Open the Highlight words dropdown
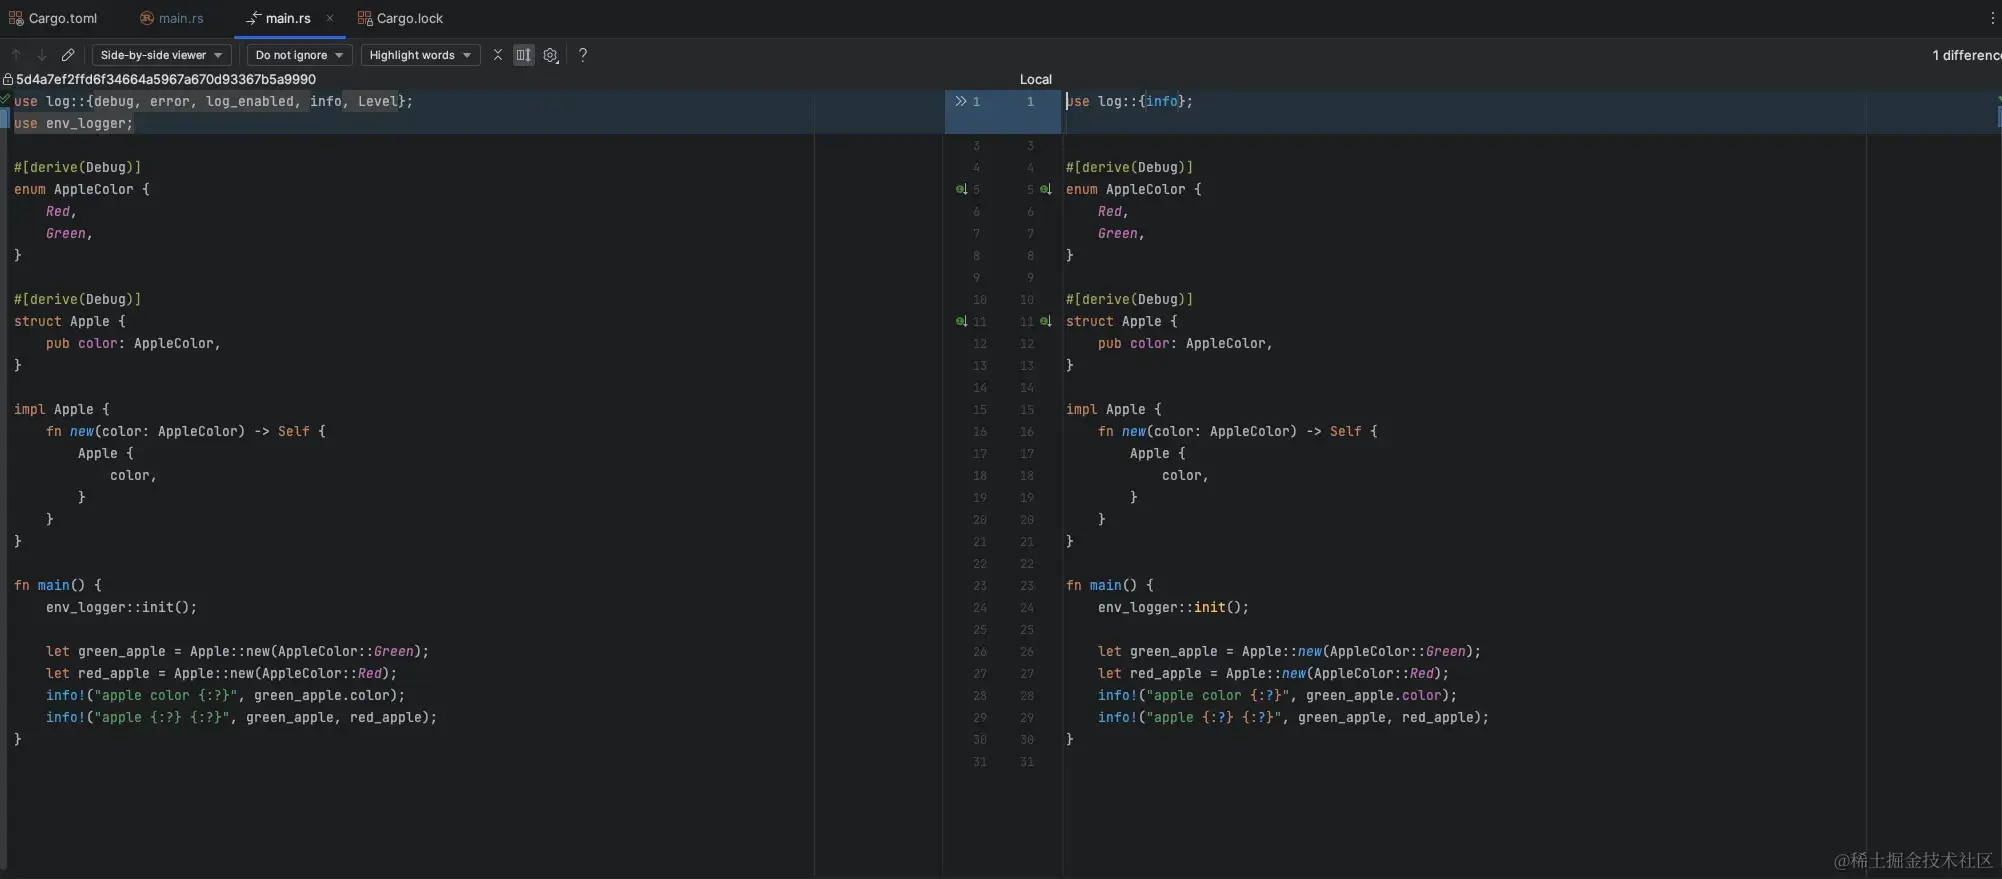This screenshot has width=2002, height=879. pyautogui.click(x=420, y=55)
